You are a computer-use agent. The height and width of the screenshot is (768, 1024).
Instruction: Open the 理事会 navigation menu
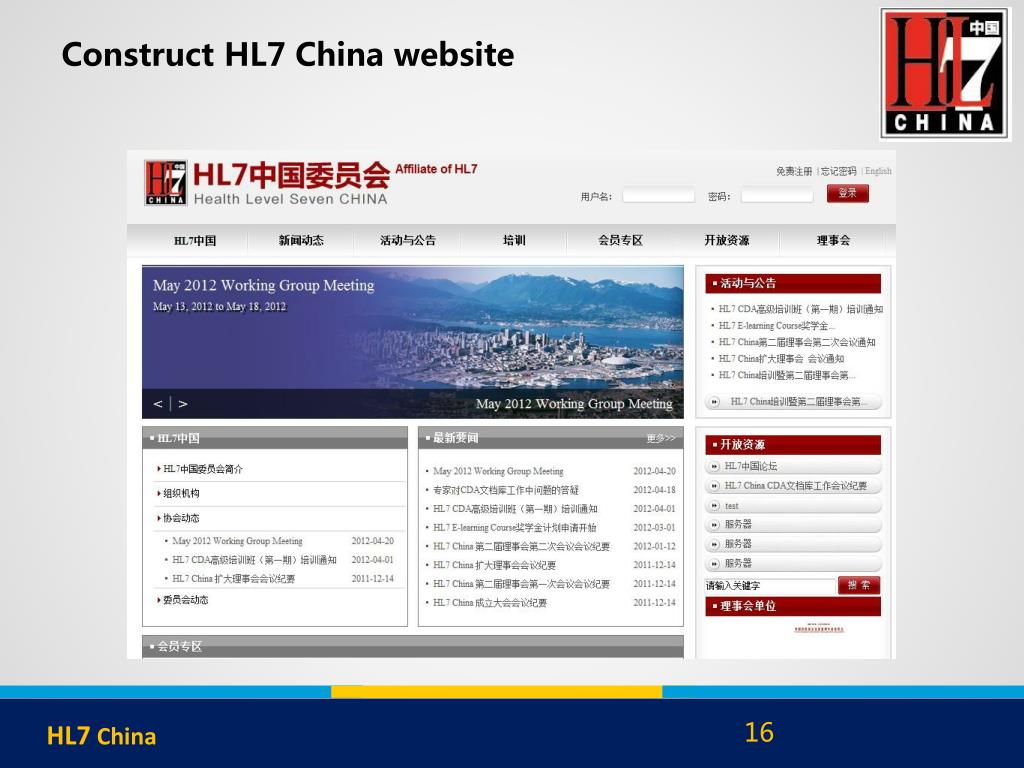[x=833, y=241]
